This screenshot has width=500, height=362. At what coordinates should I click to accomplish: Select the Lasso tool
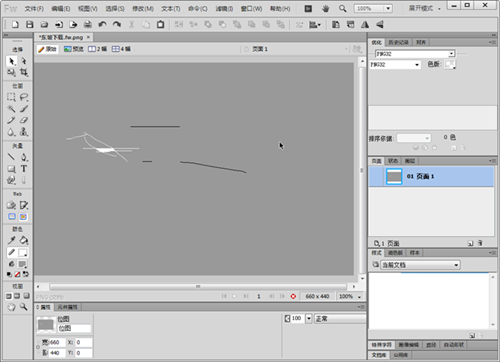point(24,97)
